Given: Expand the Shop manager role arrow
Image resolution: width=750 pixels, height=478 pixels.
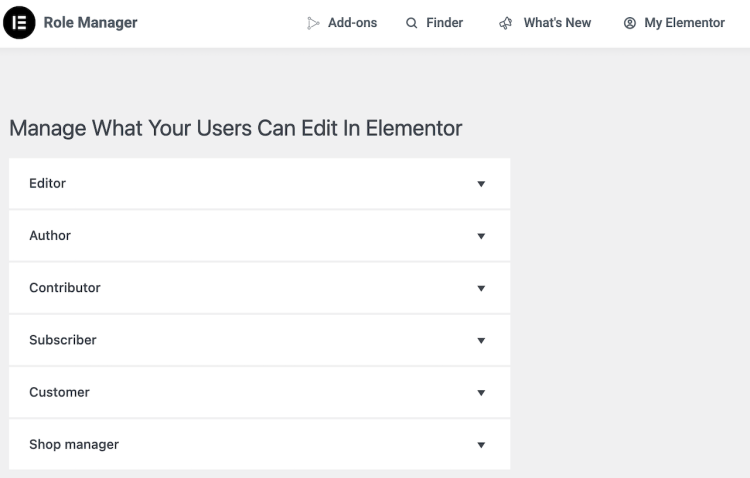Looking at the screenshot, I should tap(481, 445).
